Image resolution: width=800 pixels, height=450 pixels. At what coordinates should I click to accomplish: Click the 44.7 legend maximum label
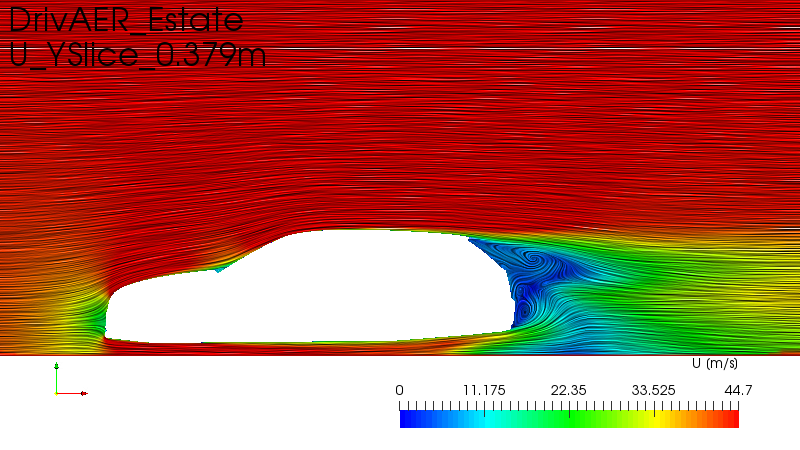738,390
